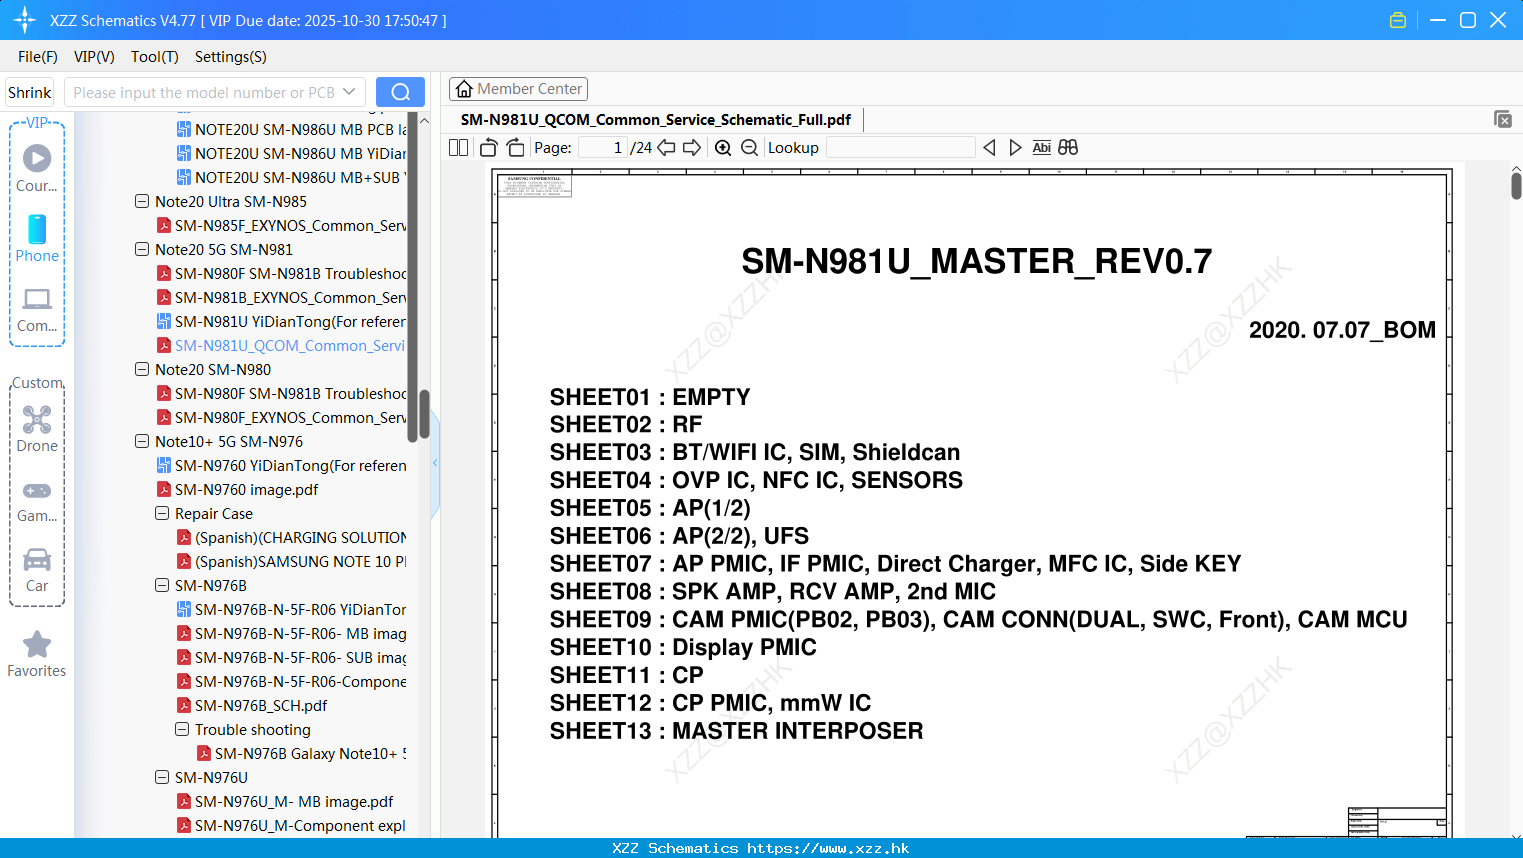Click the binoculars search icon
The height and width of the screenshot is (858, 1523).
1068,148
